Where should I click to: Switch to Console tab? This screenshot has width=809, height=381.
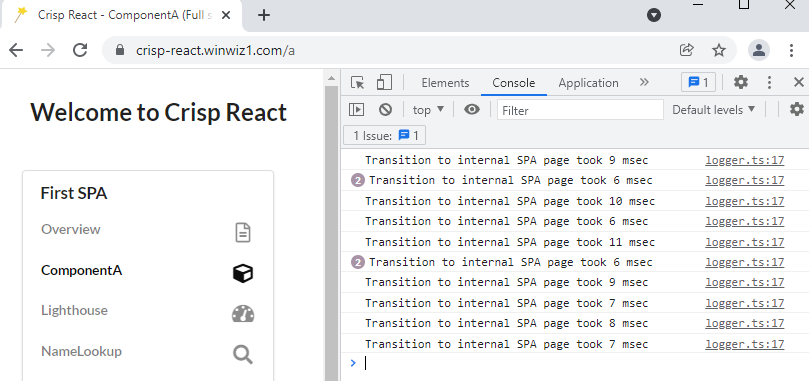(513, 83)
